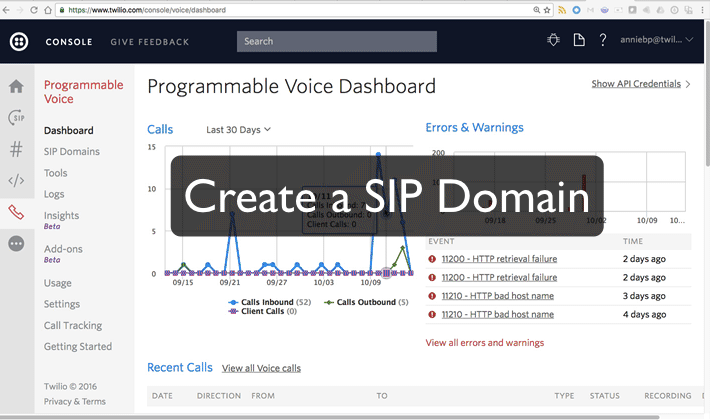
Task: Open the help question mark icon
Action: pos(603,40)
